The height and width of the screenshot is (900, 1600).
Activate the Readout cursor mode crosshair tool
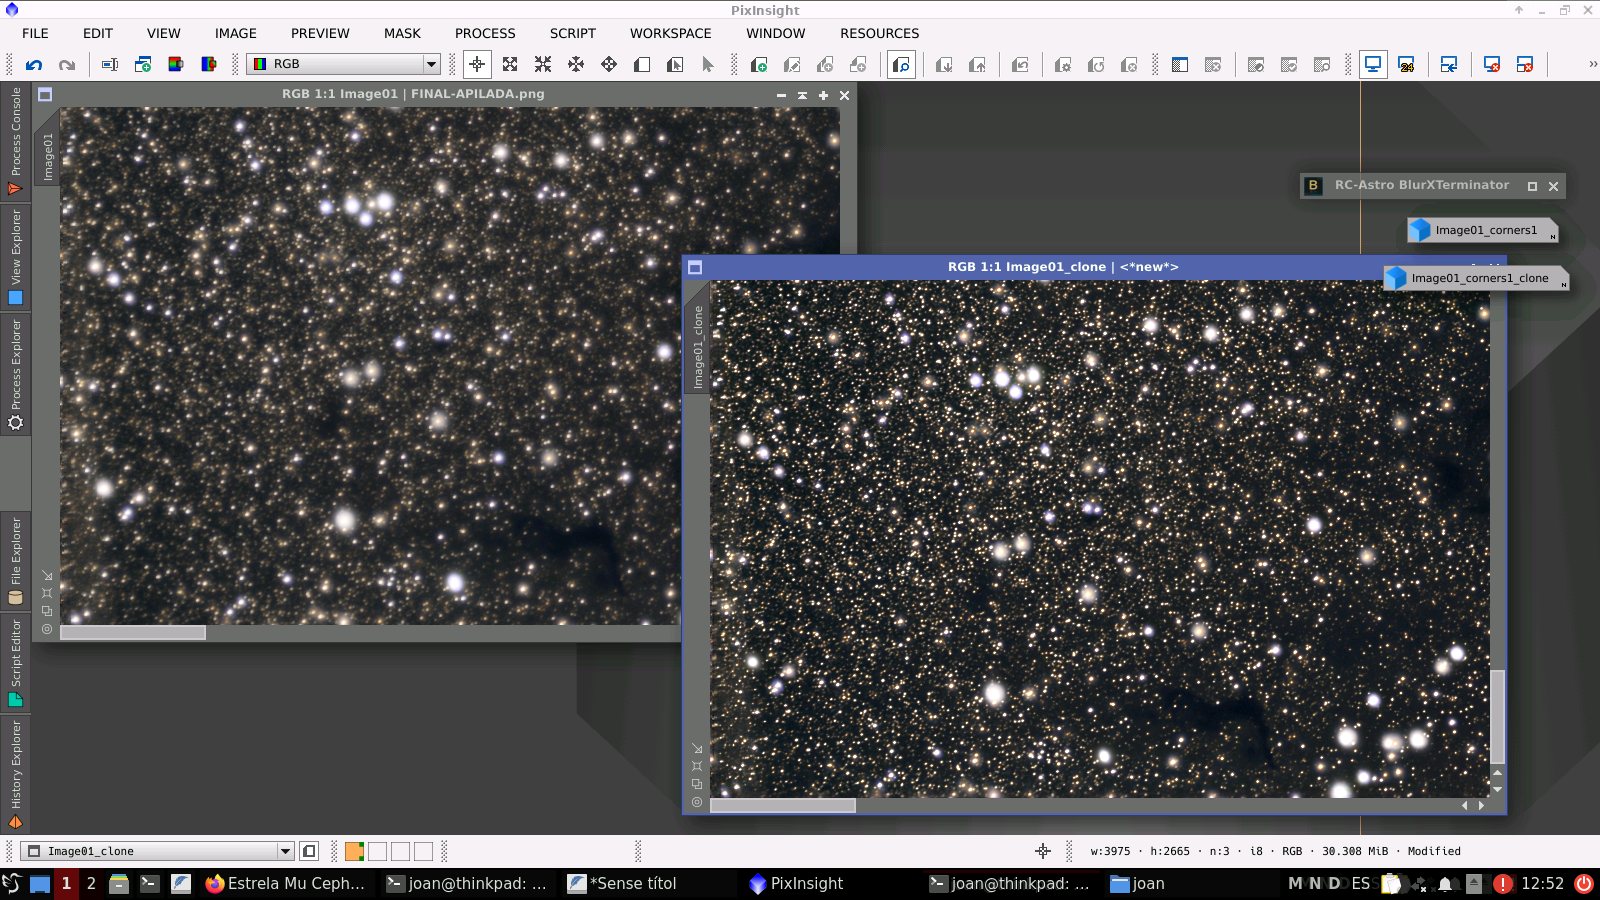click(x=477, y=65)
